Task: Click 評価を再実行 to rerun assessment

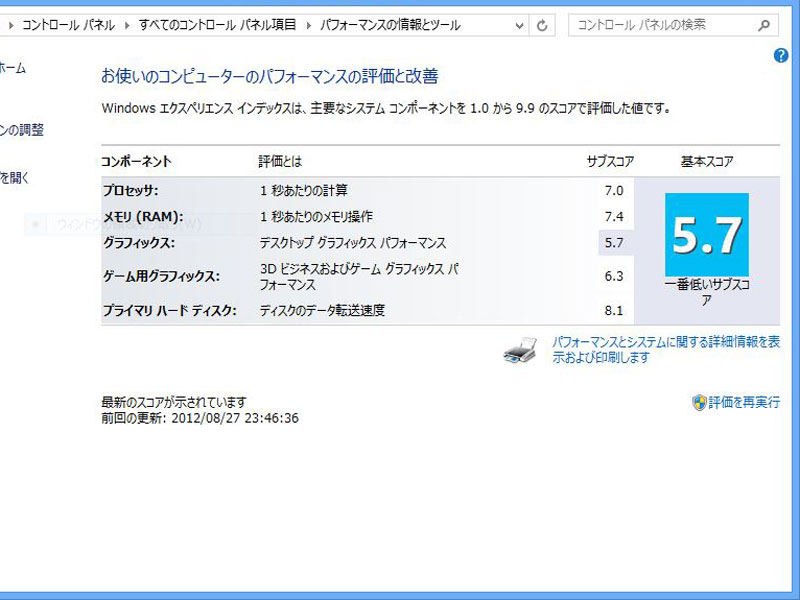Action: (x=744, y=403)
